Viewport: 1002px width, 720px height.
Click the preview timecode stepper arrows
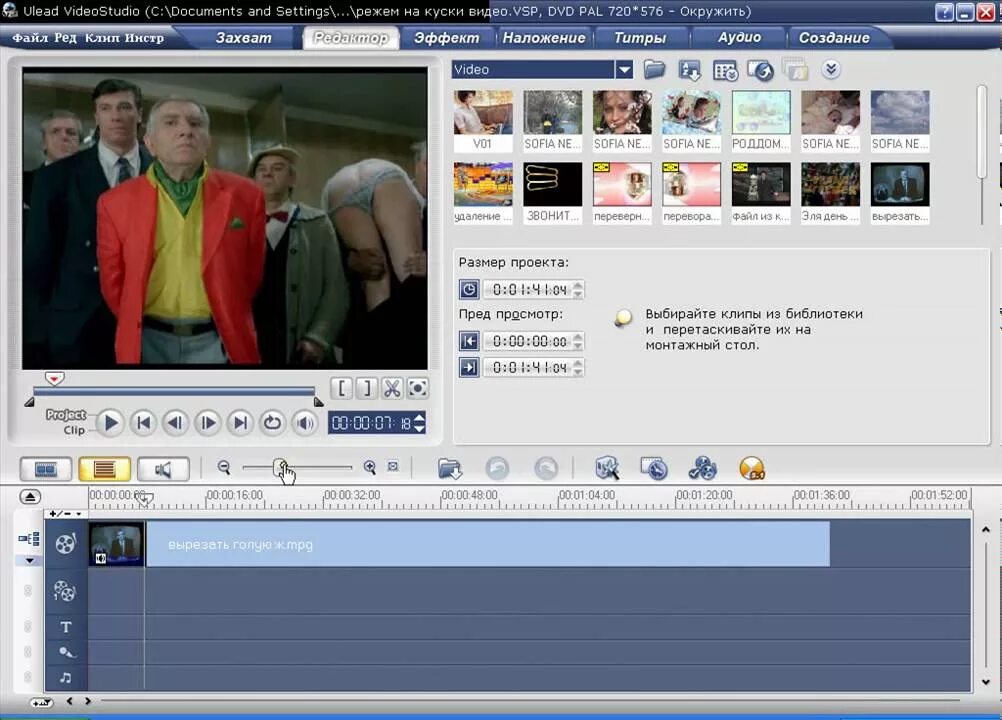click(x=419, y=422)
